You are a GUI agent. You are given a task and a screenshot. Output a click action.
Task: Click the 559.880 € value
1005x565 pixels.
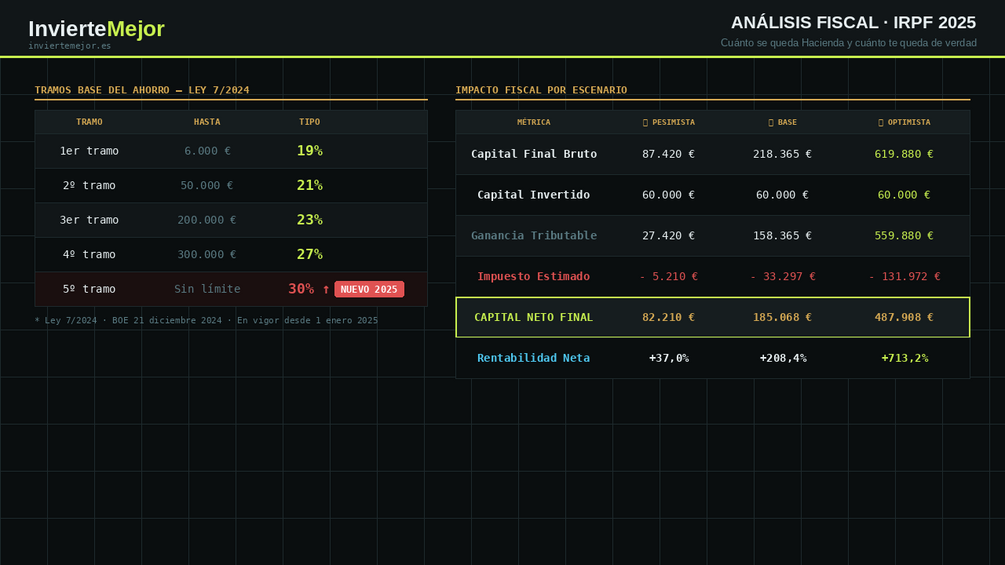(904, 236)
